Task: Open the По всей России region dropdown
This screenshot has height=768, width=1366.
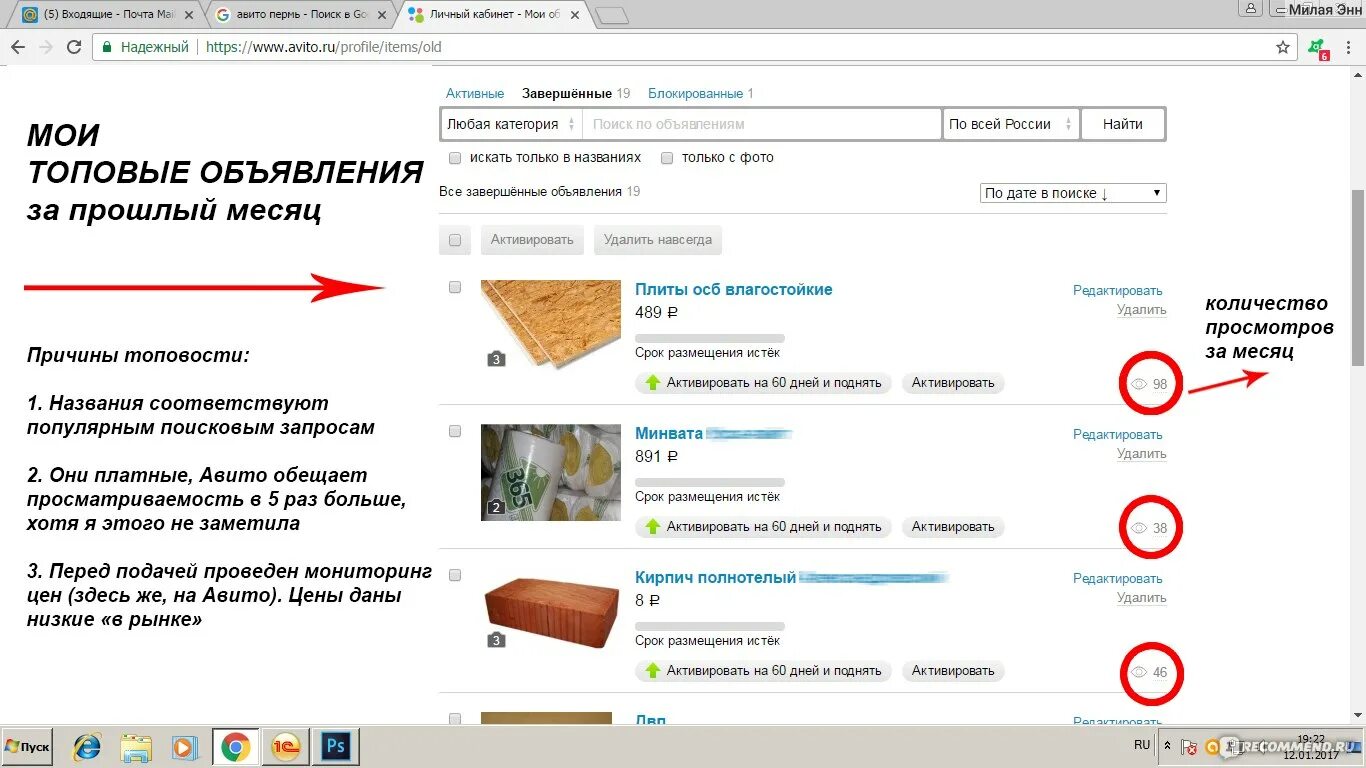Action: 1011,124
